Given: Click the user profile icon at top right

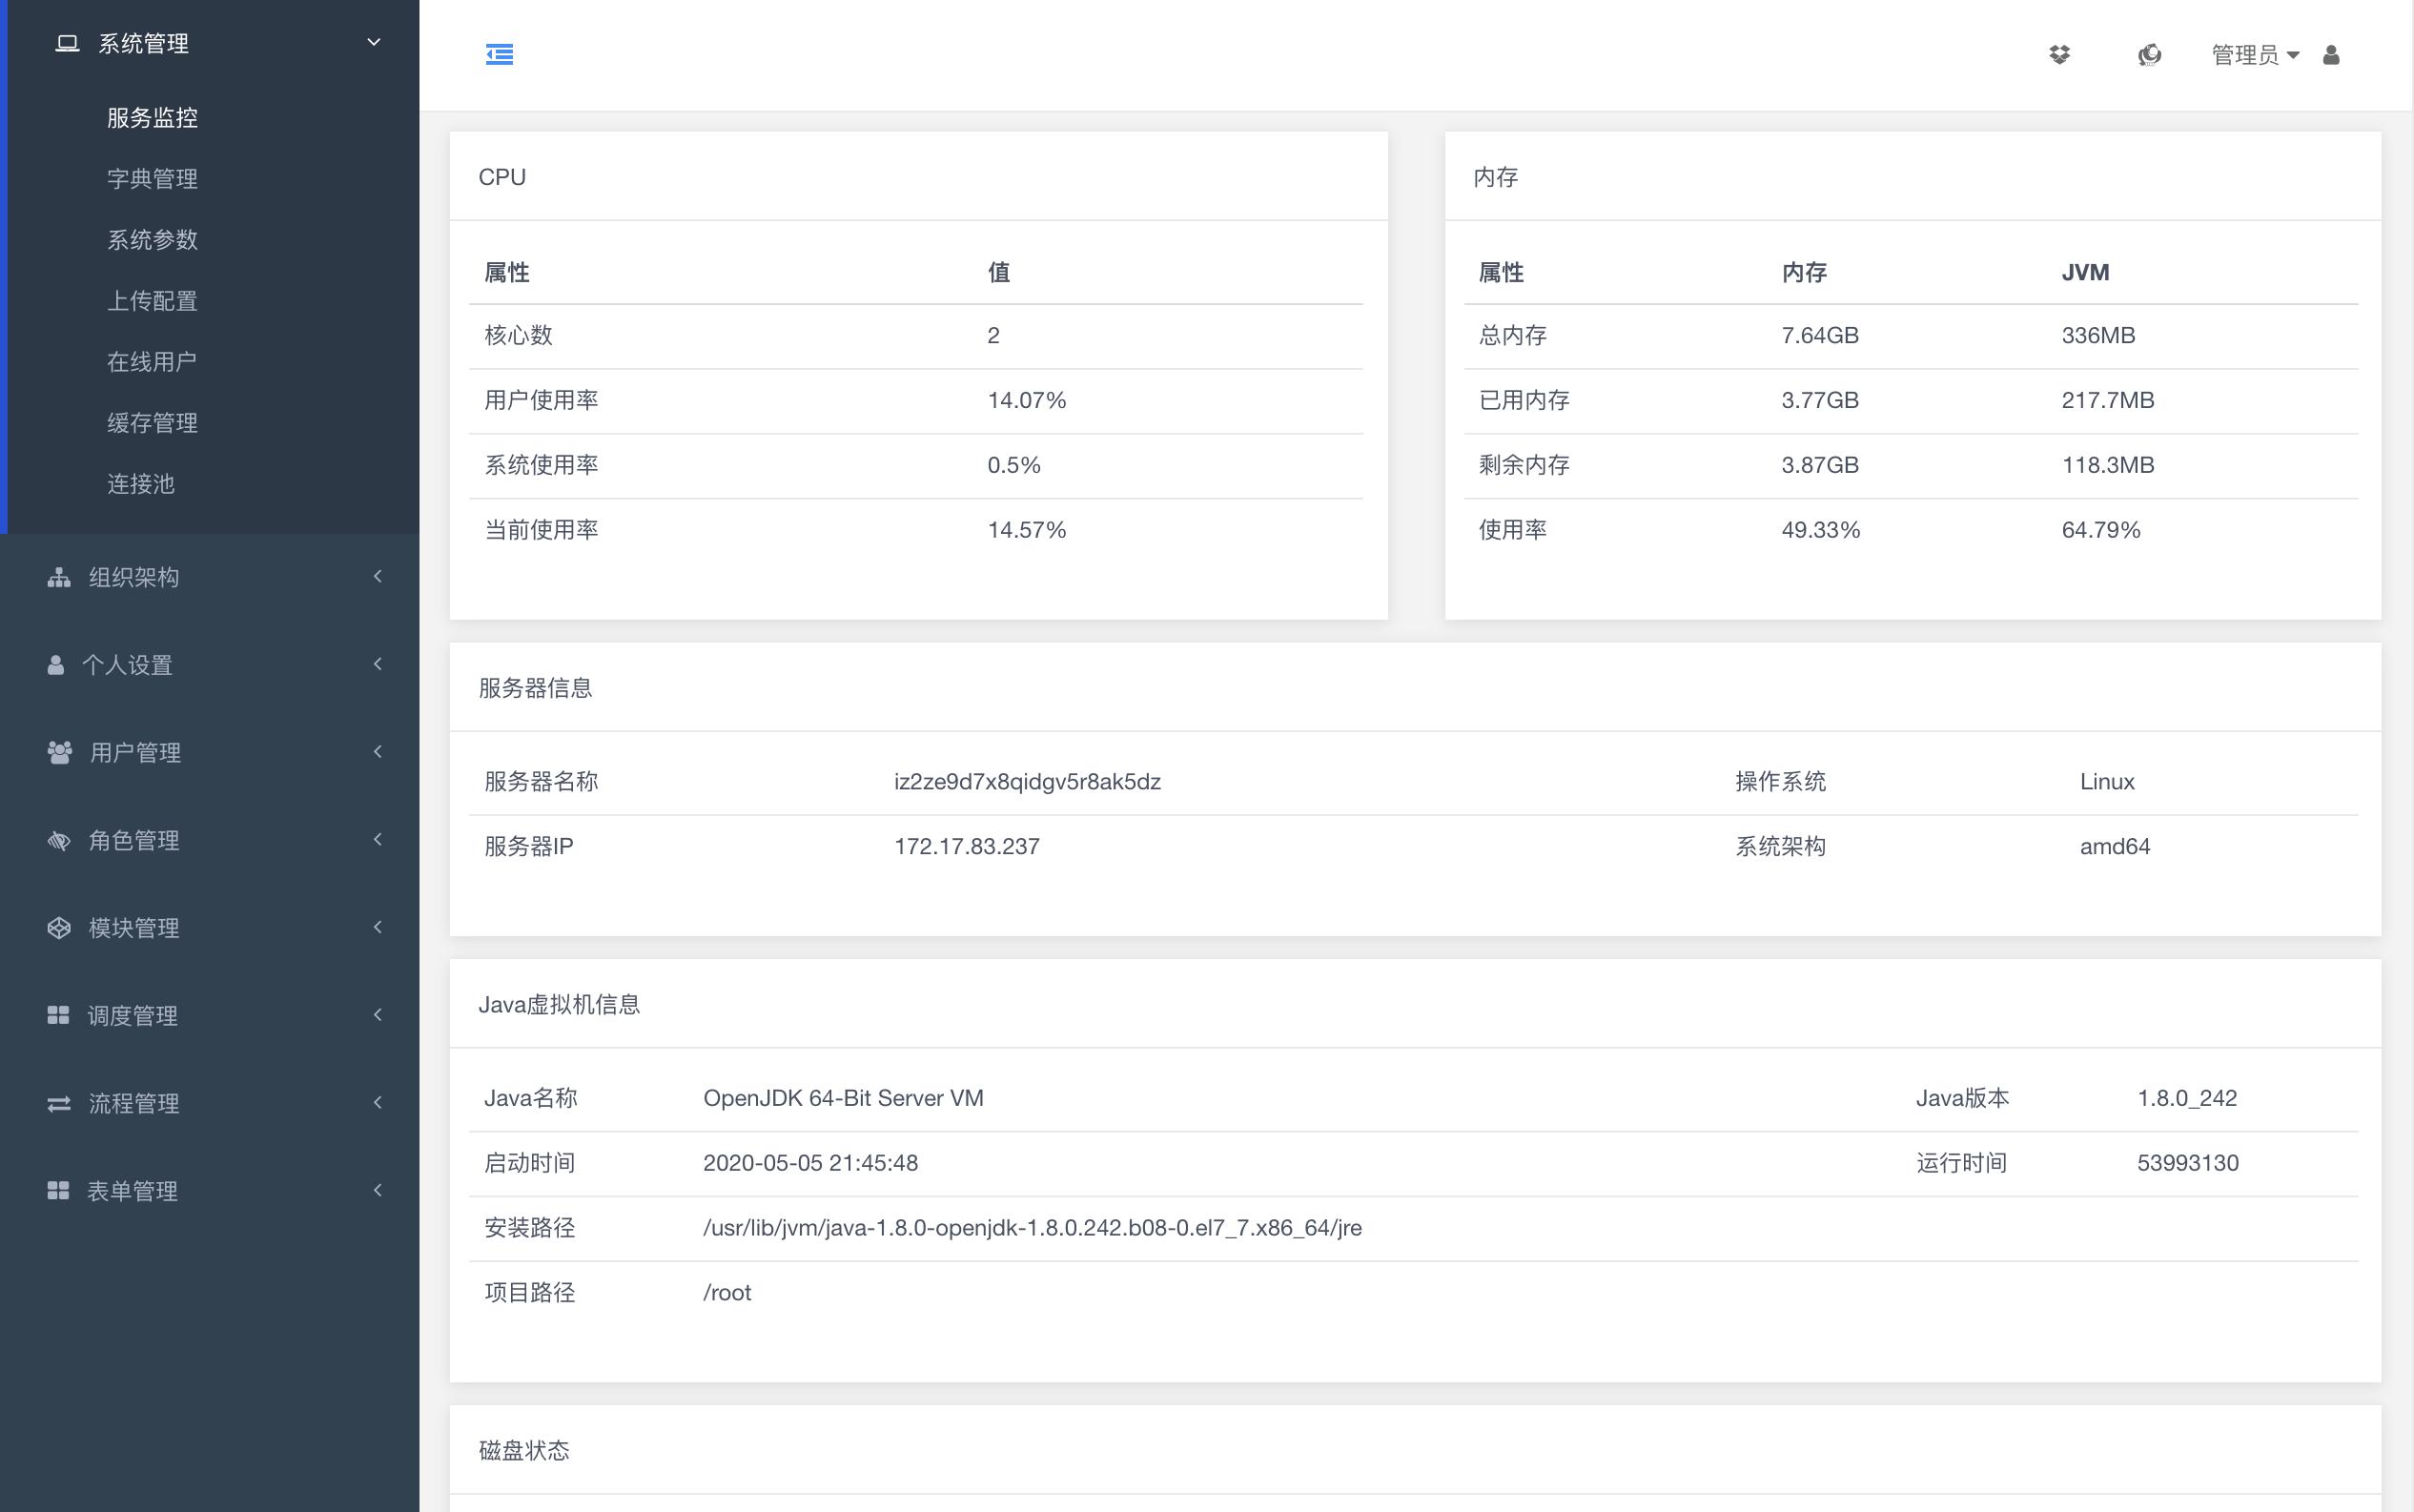Looking at the screenshot, I should [2330, 56].
